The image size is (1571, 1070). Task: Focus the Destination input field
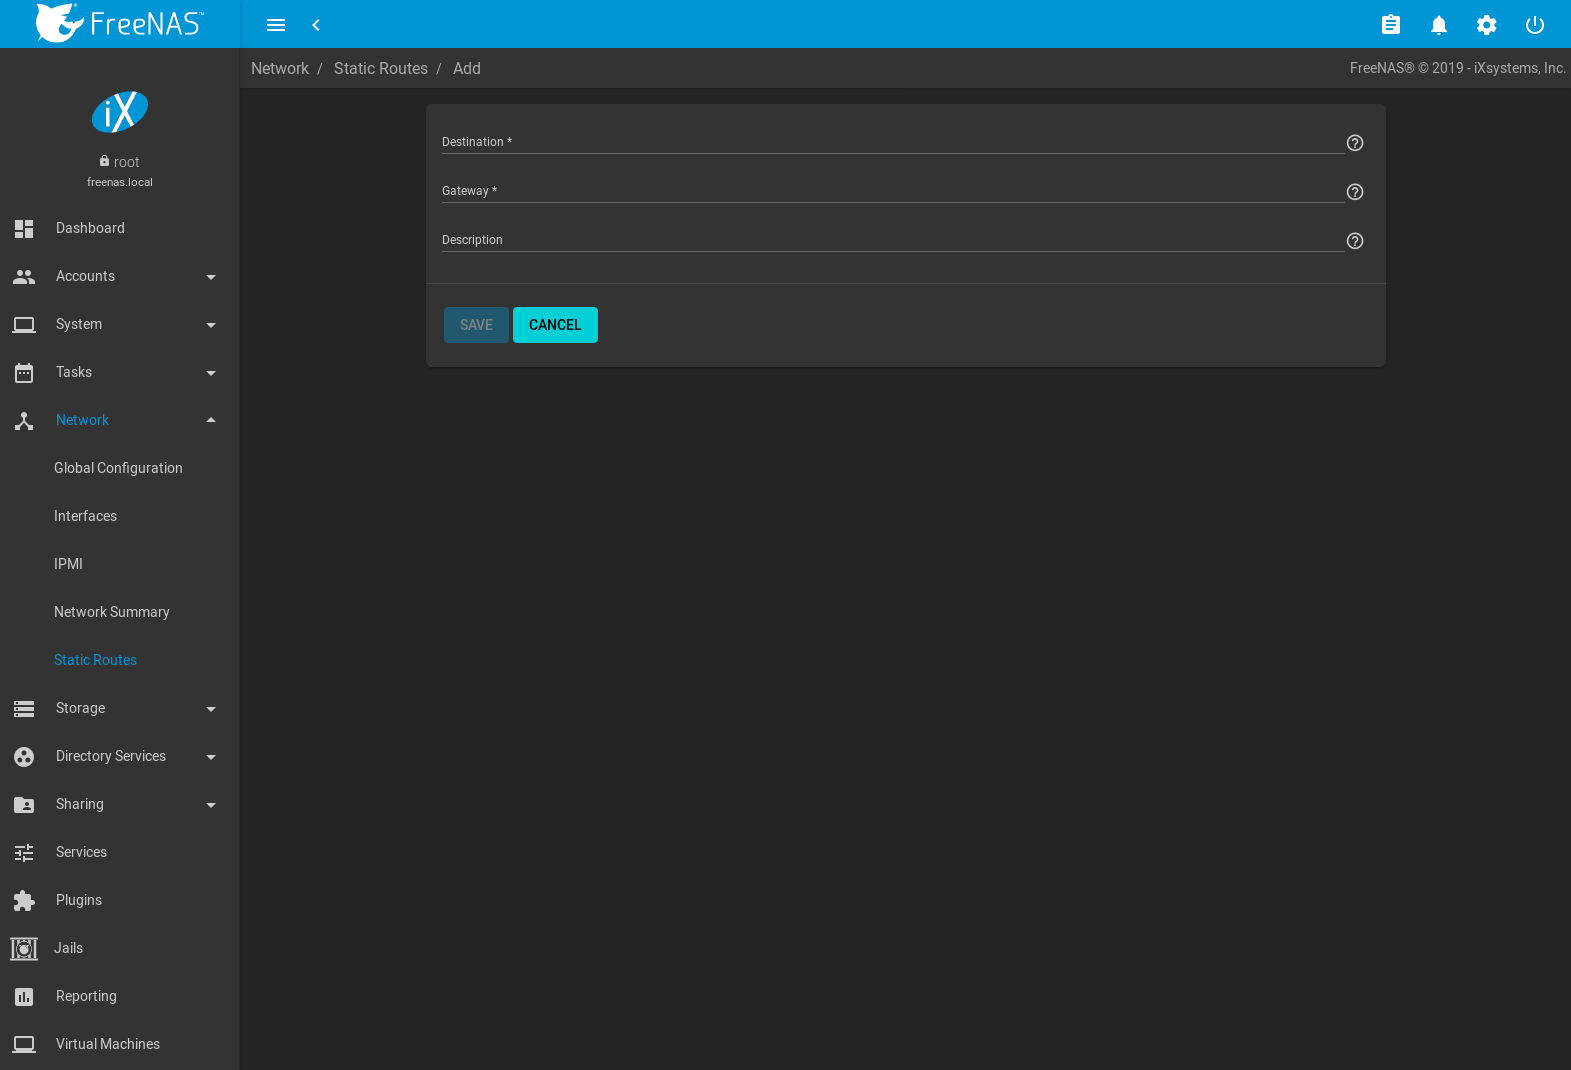892,142
